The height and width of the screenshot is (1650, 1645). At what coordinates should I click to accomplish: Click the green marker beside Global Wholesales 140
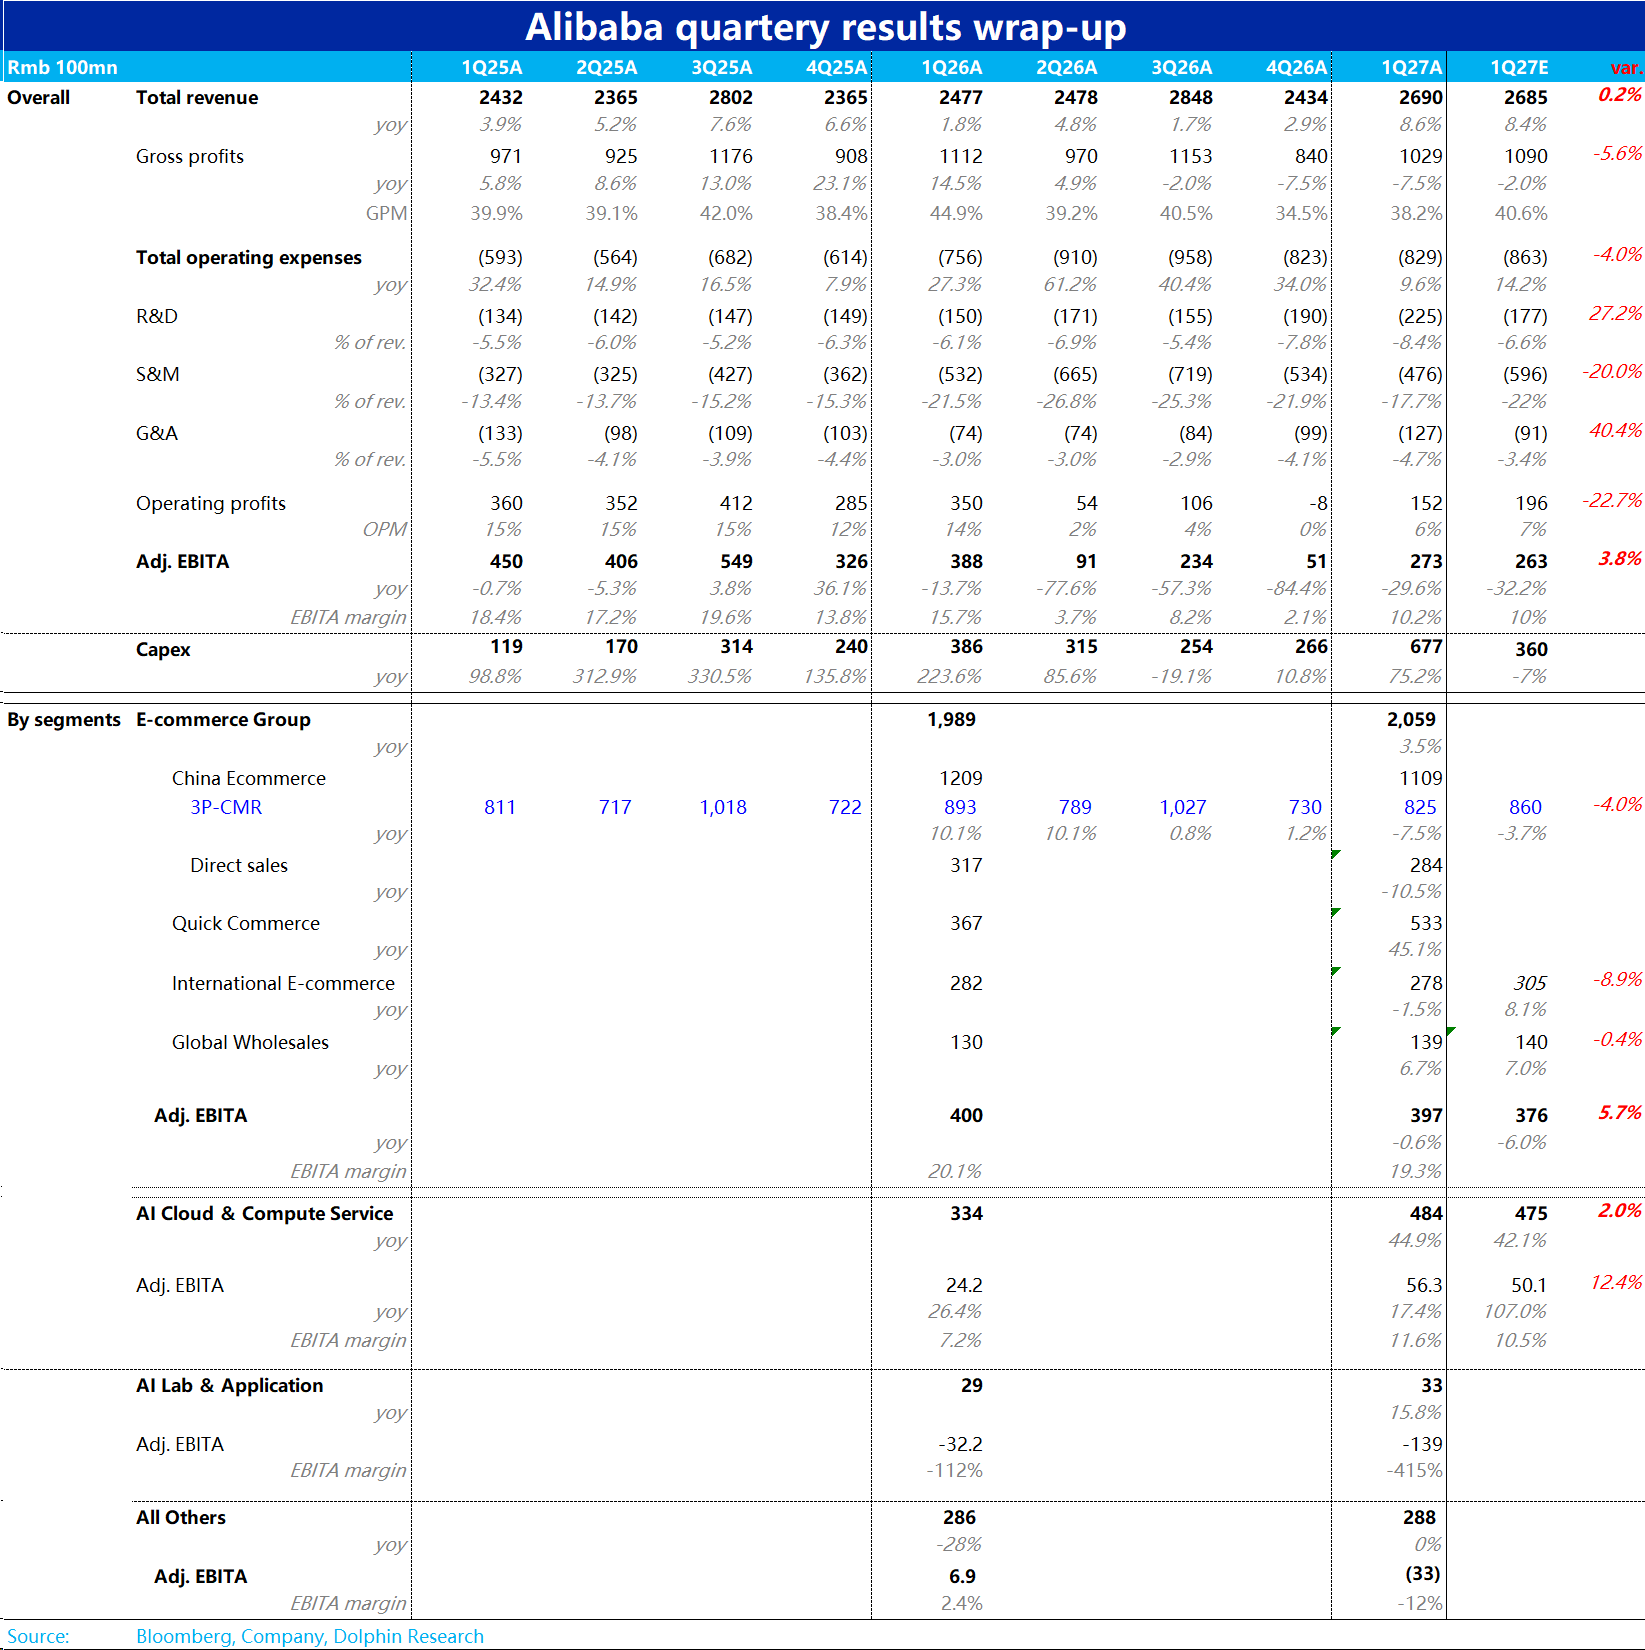[x=1451, y=1030]
